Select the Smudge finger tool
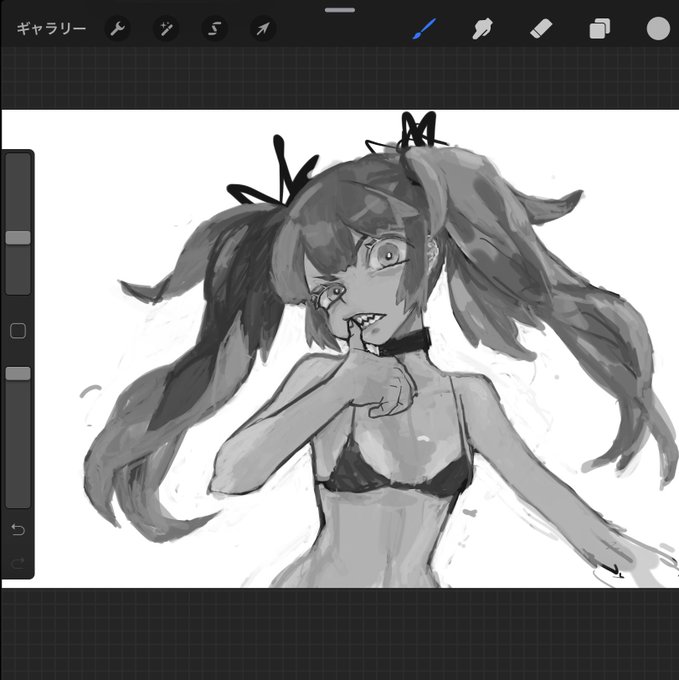The height and width of the screenshot is (680, 679). click(x=482, y=29)
